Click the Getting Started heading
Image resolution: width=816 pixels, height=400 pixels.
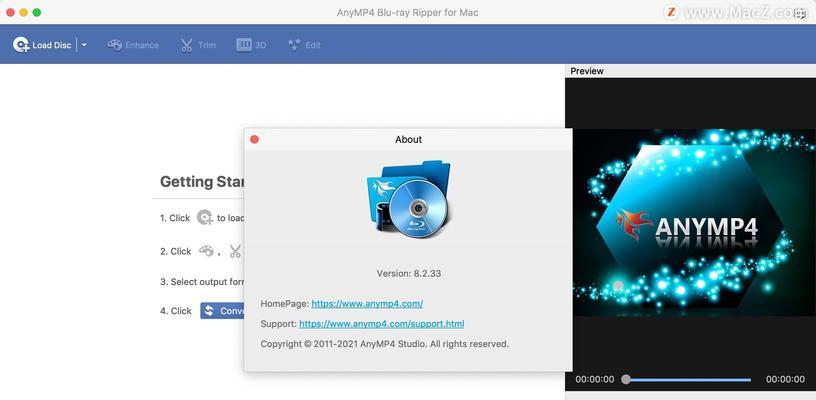[202, 182]
